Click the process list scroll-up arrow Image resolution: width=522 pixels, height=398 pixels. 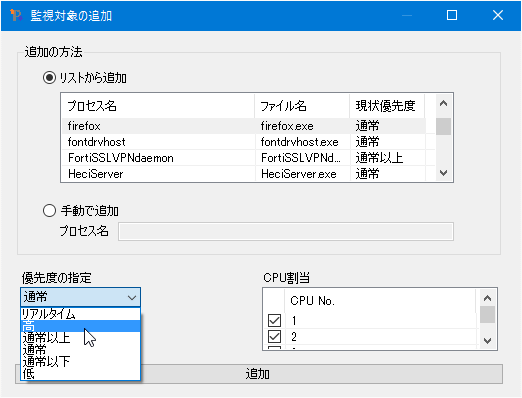coord(443,103)
